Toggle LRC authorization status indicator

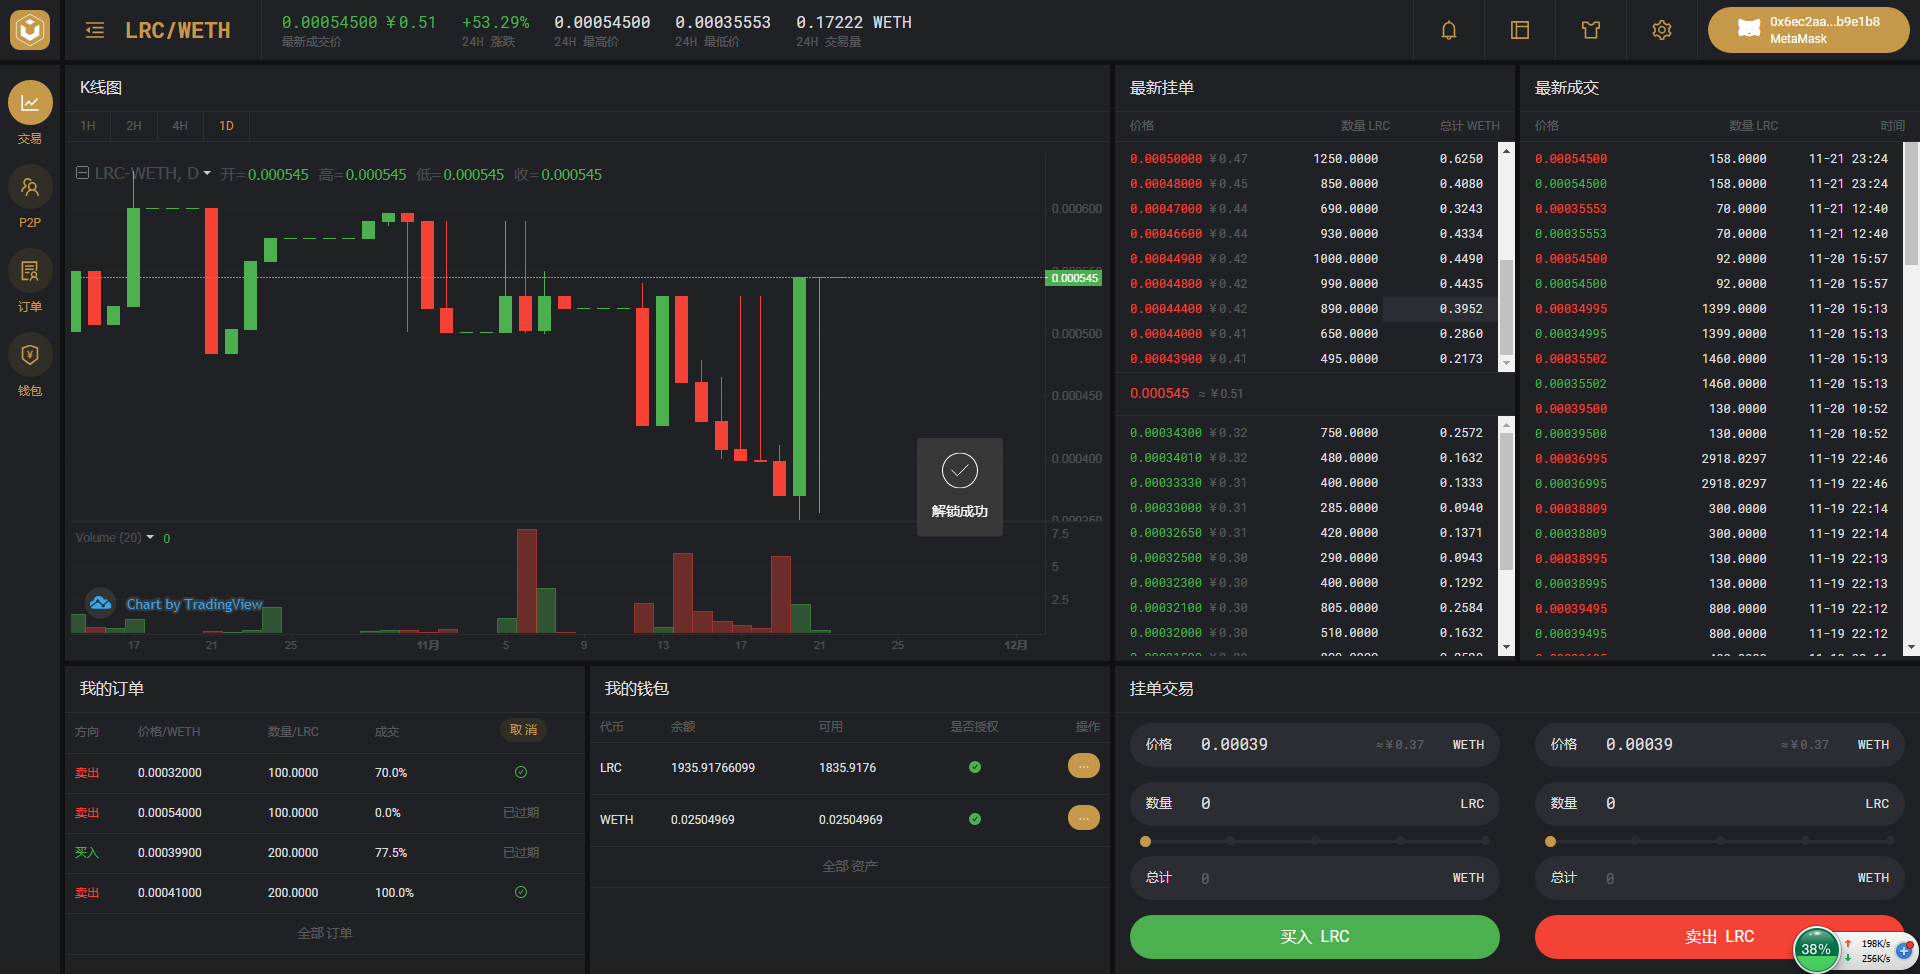pyautogui.click(x=975, y=767)
